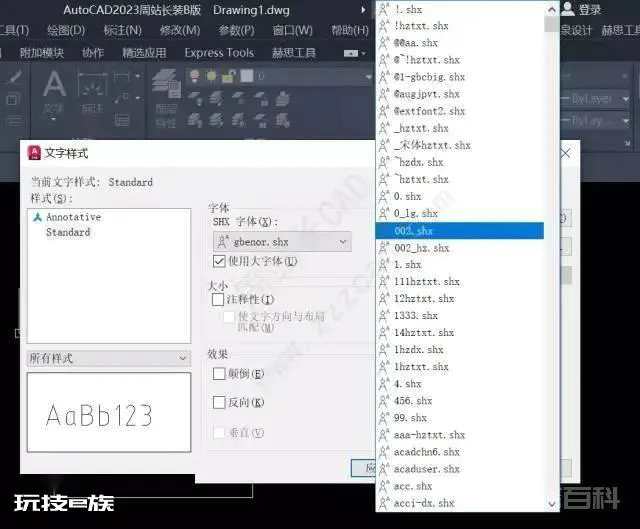Click the layer Off icon
Image resolution: width=640 pixels, height=529 pixels.
tap(195, 98)
